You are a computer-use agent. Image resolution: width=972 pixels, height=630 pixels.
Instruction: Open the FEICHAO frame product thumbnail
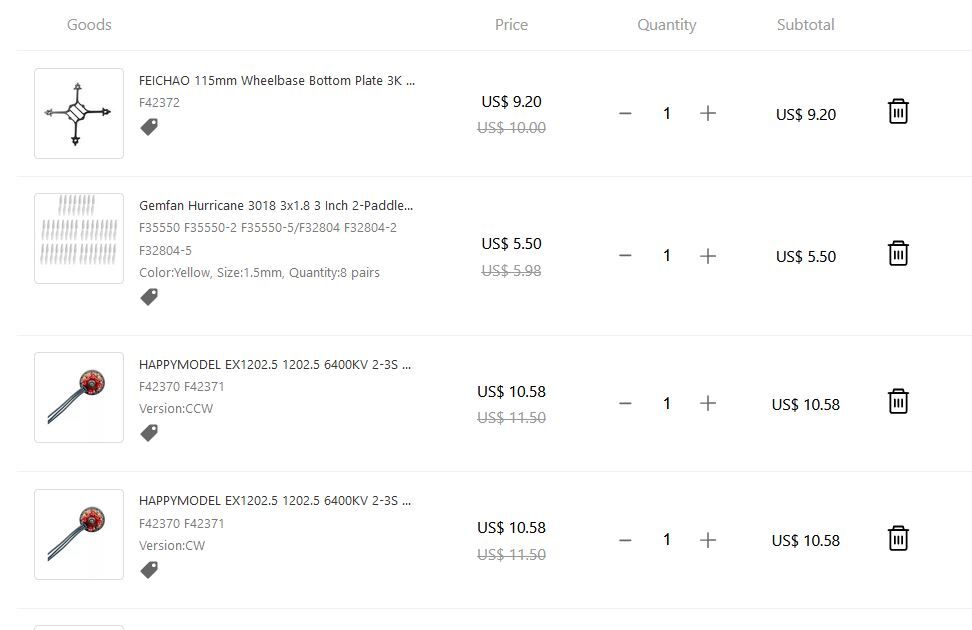coord(79,113)
